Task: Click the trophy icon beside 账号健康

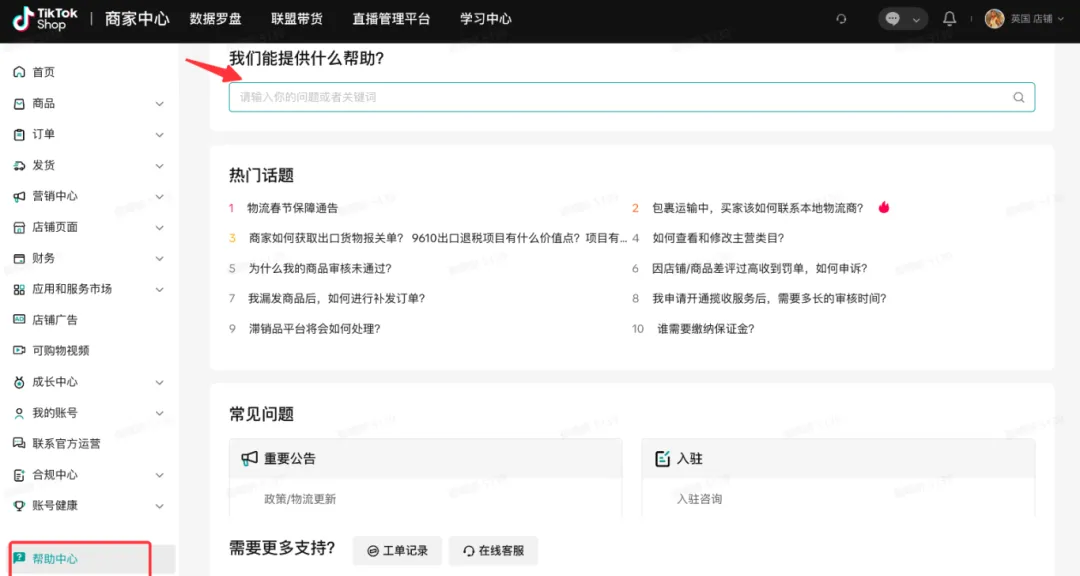Action: 19,506
